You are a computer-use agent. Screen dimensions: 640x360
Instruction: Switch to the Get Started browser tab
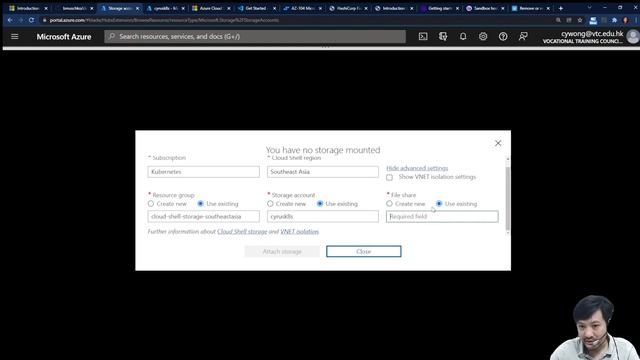tap(256, 8)
